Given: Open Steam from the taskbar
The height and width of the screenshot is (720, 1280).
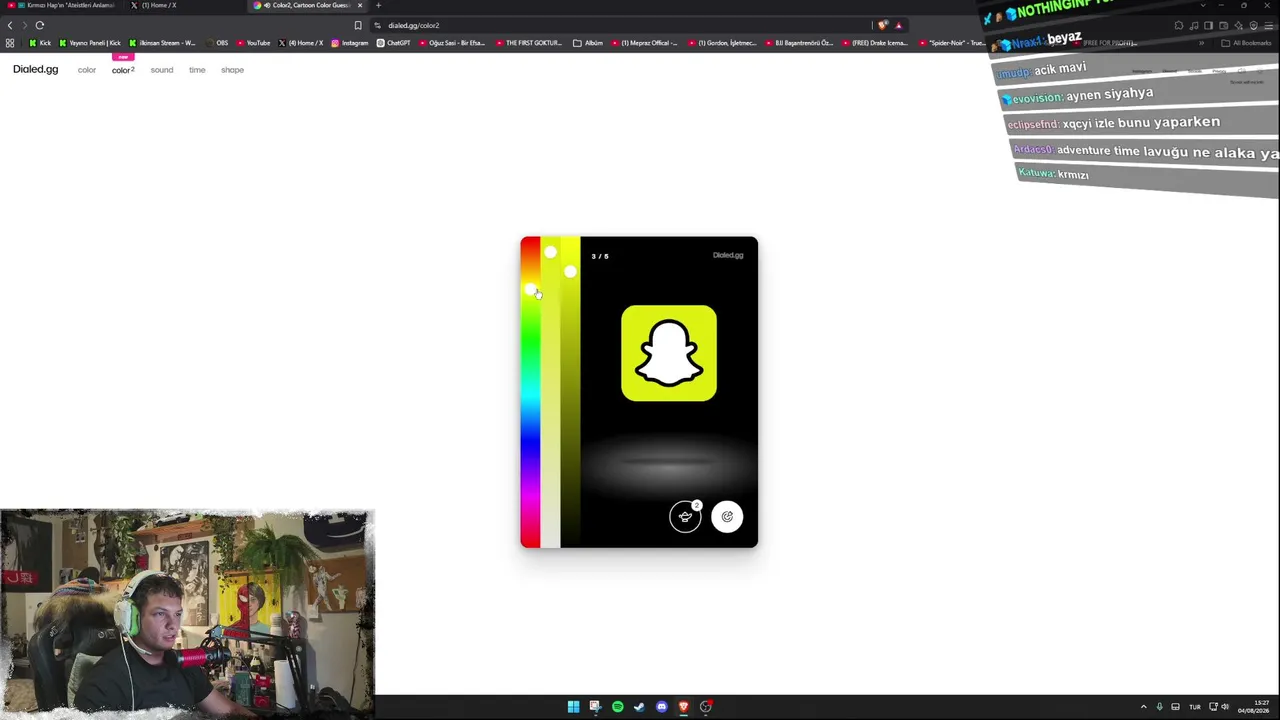Looking at the screenshot, I should (639, 707).
